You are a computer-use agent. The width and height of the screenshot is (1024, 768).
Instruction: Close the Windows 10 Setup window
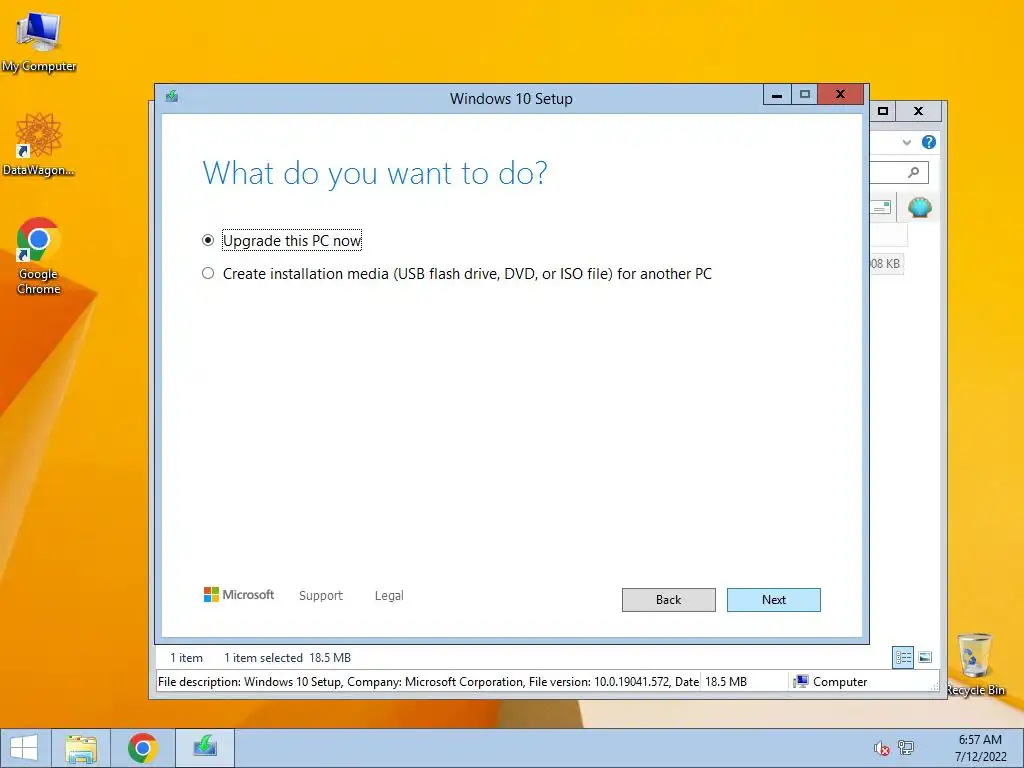coord(840,95)
